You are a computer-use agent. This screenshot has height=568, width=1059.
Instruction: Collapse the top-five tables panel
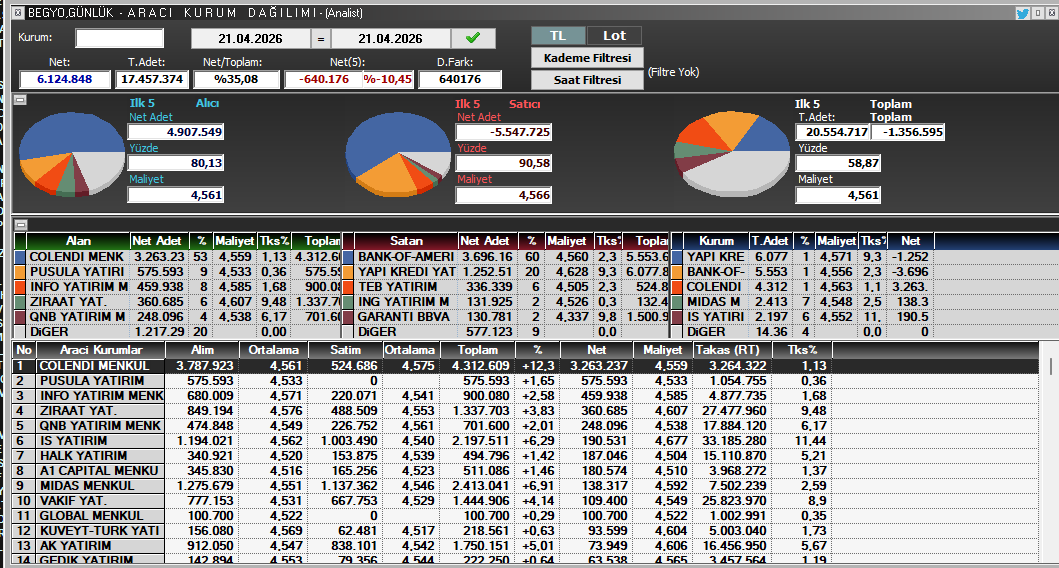click(x=20, y=225)
